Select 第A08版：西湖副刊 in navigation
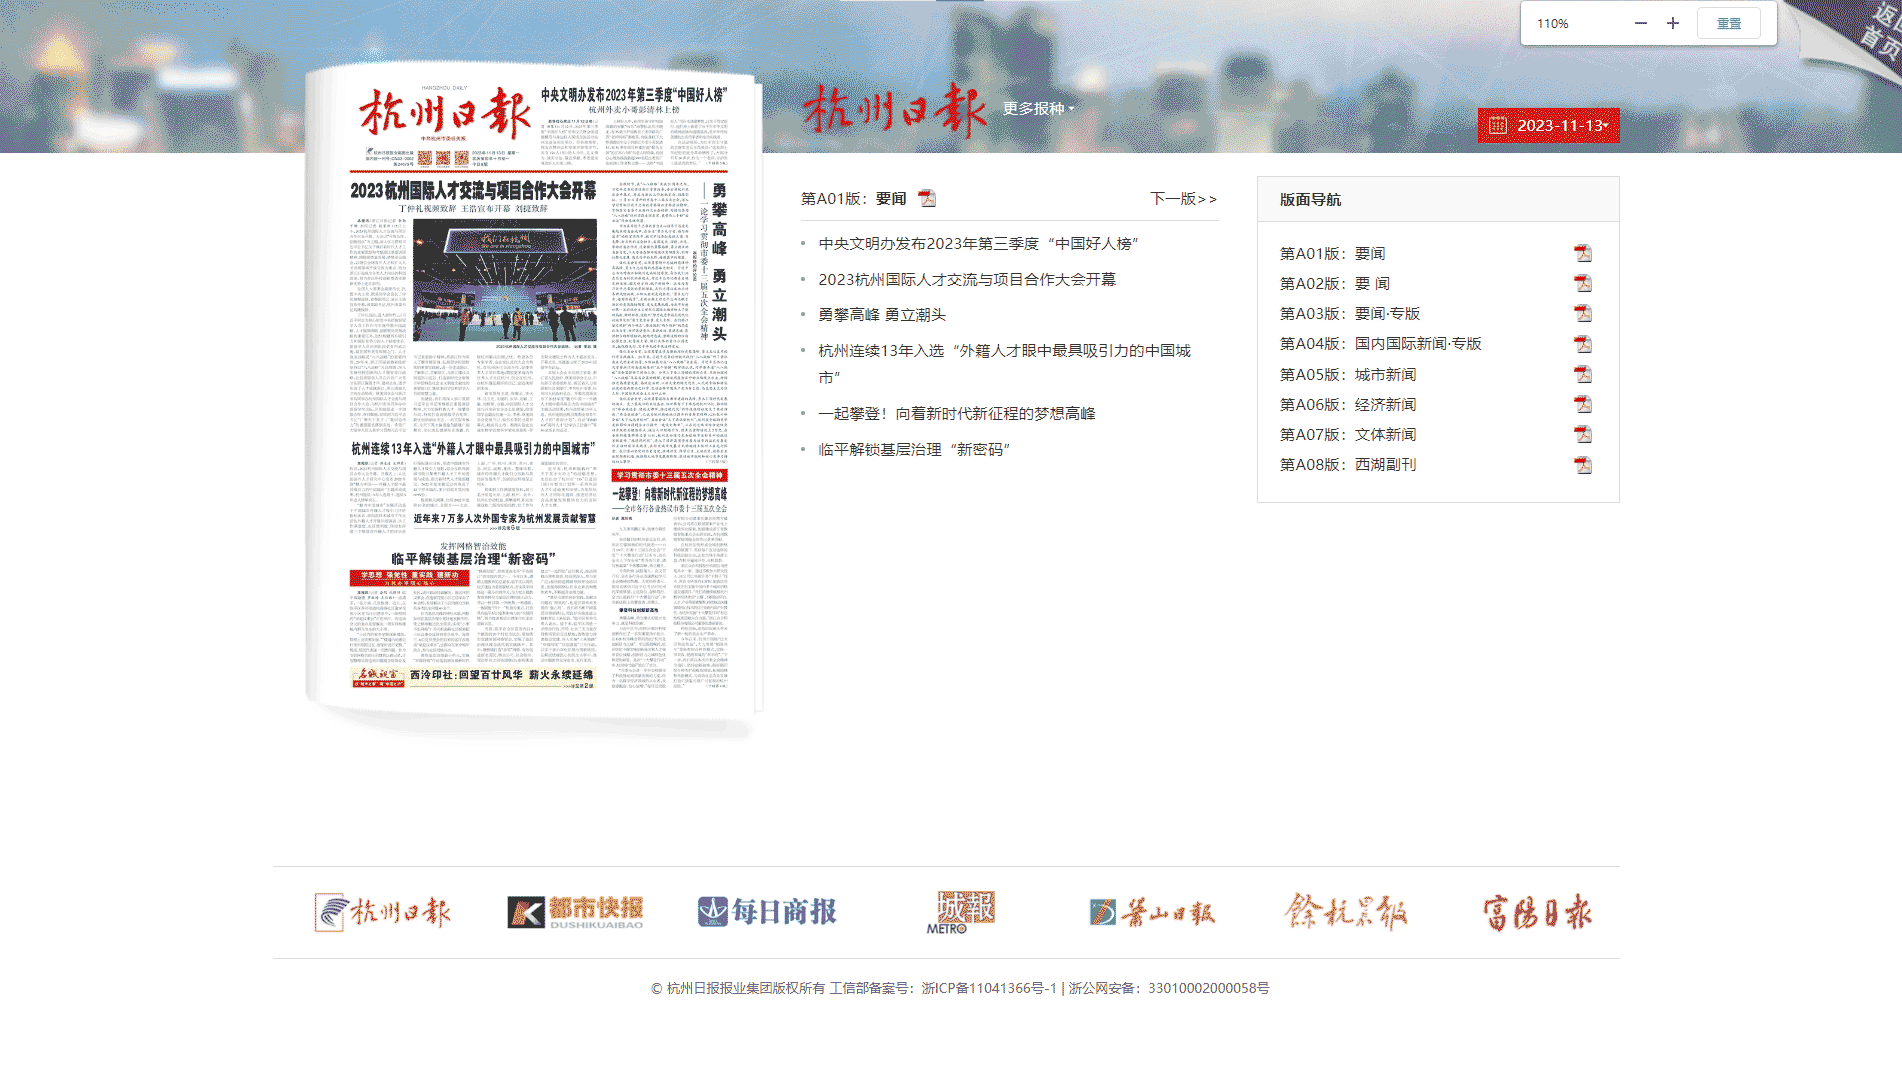The image size is (1902, 1080). coord(1348,465)
